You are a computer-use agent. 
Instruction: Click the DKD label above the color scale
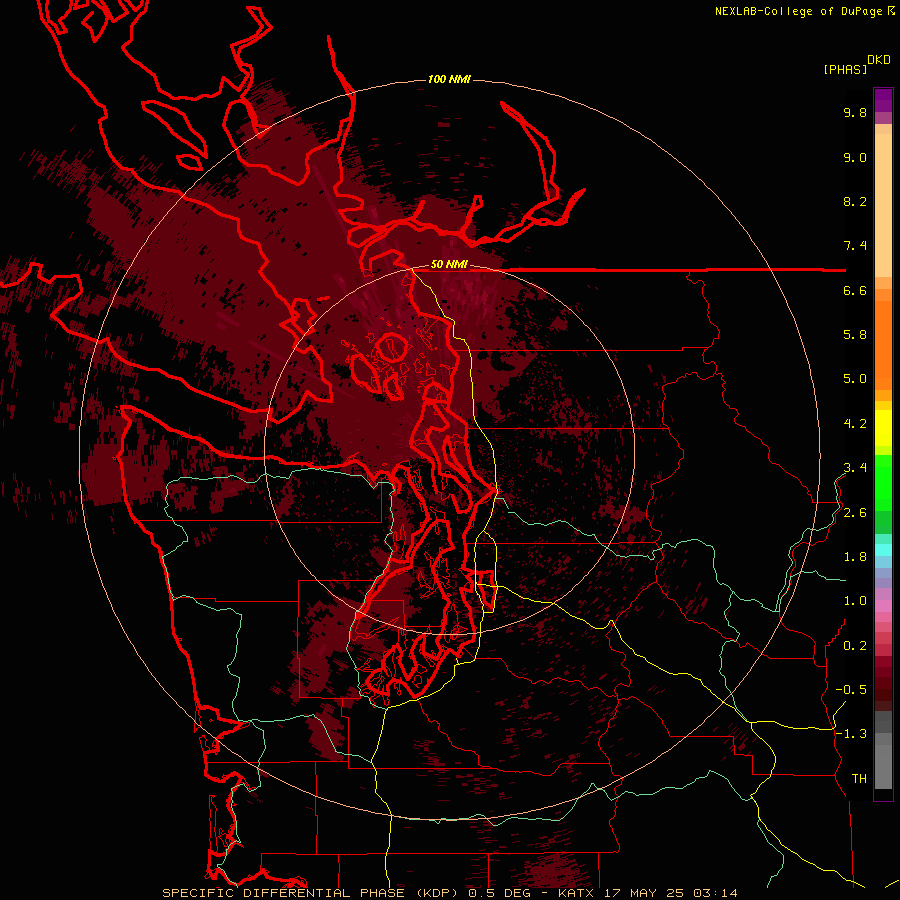(879, 60)
